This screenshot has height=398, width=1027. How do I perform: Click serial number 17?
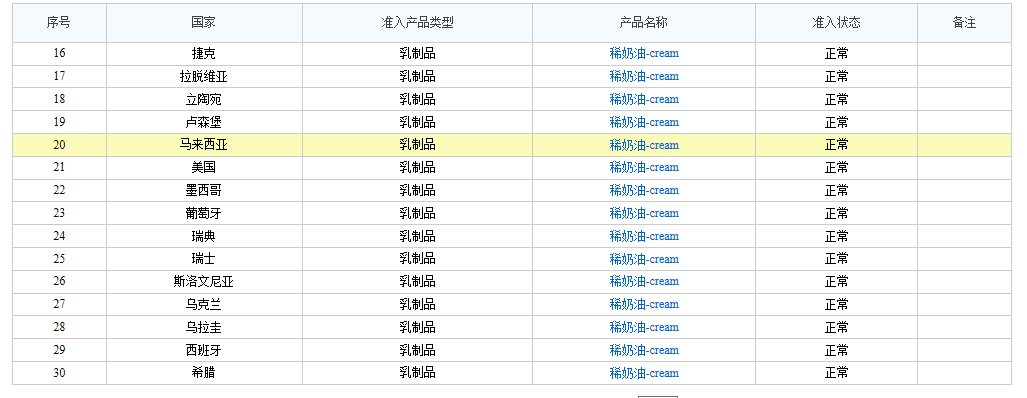[59, 77]
